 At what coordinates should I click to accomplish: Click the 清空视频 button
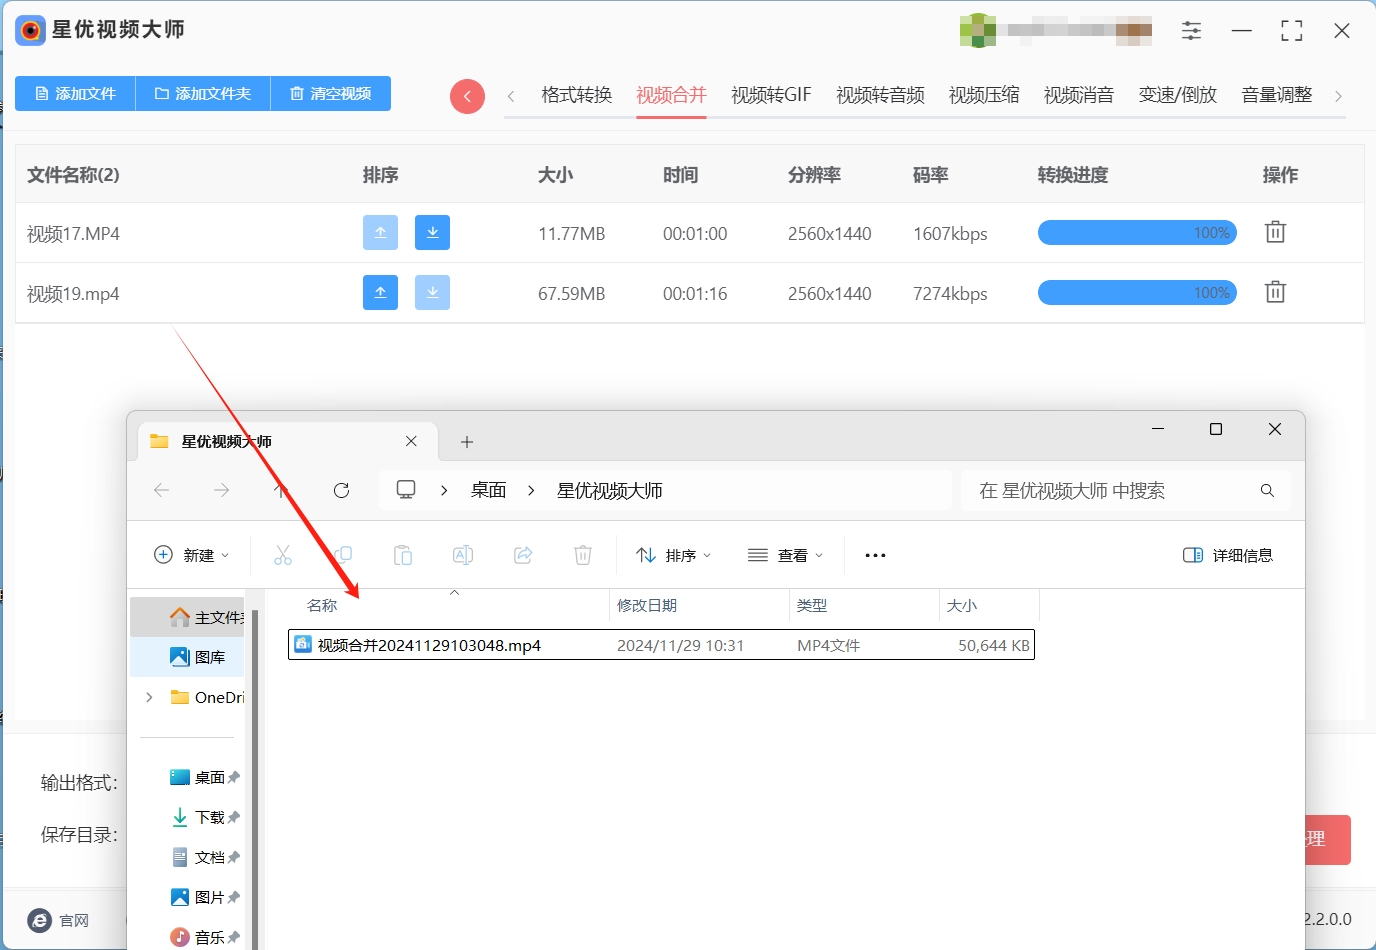coord(331,93)
